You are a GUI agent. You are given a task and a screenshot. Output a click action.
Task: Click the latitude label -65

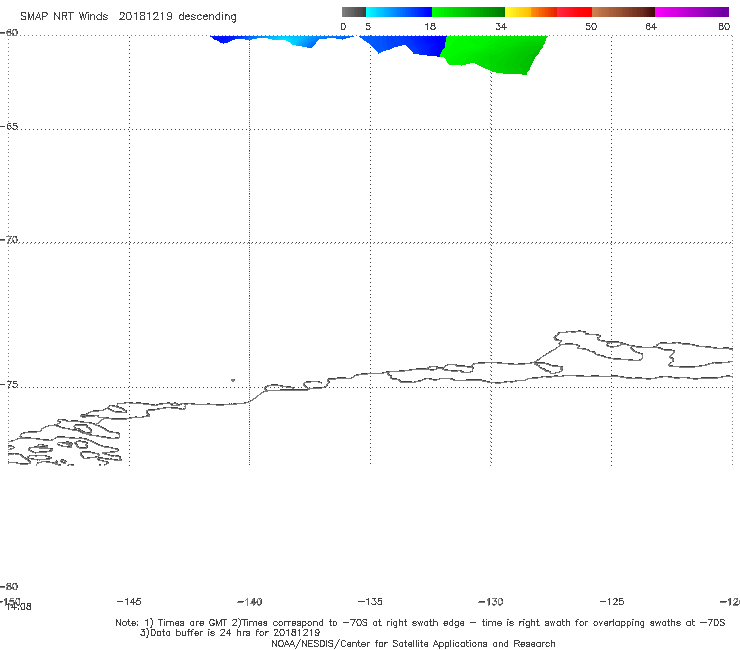pos(9,127)
